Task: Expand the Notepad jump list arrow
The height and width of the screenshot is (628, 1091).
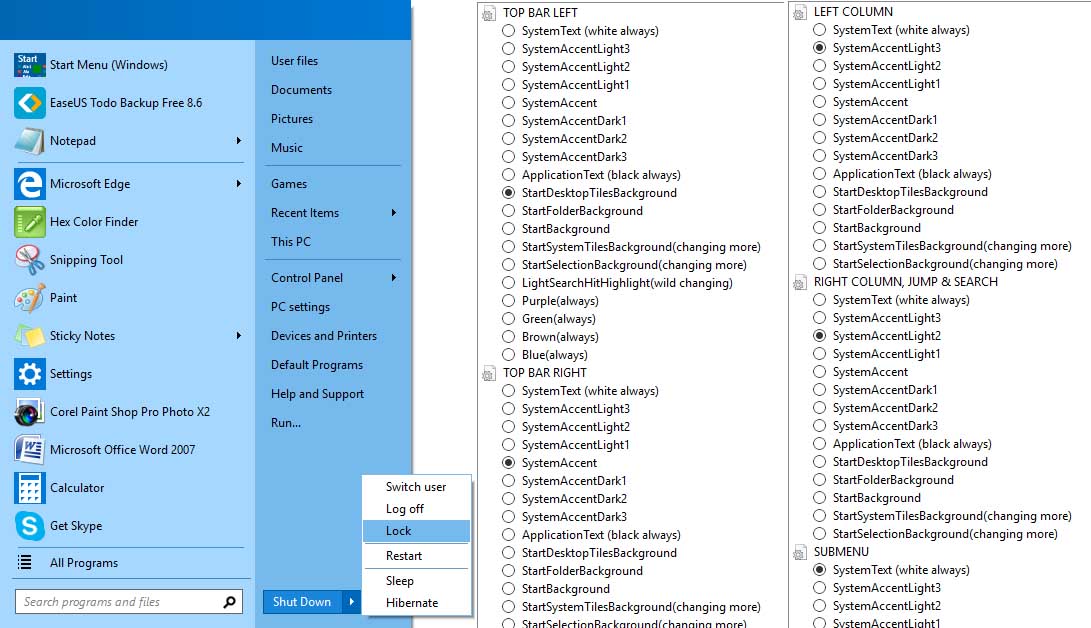Action: pos(239,140)
